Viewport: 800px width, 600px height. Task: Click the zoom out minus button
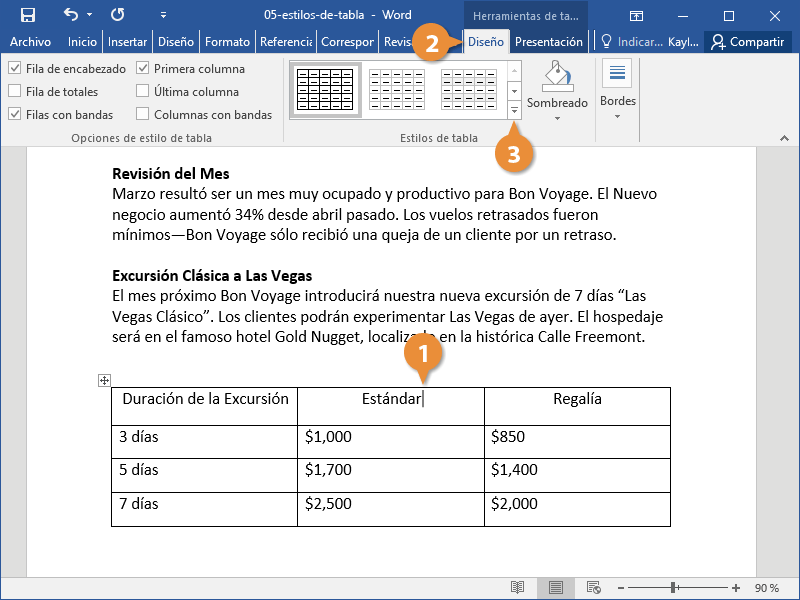pos(621,588)
